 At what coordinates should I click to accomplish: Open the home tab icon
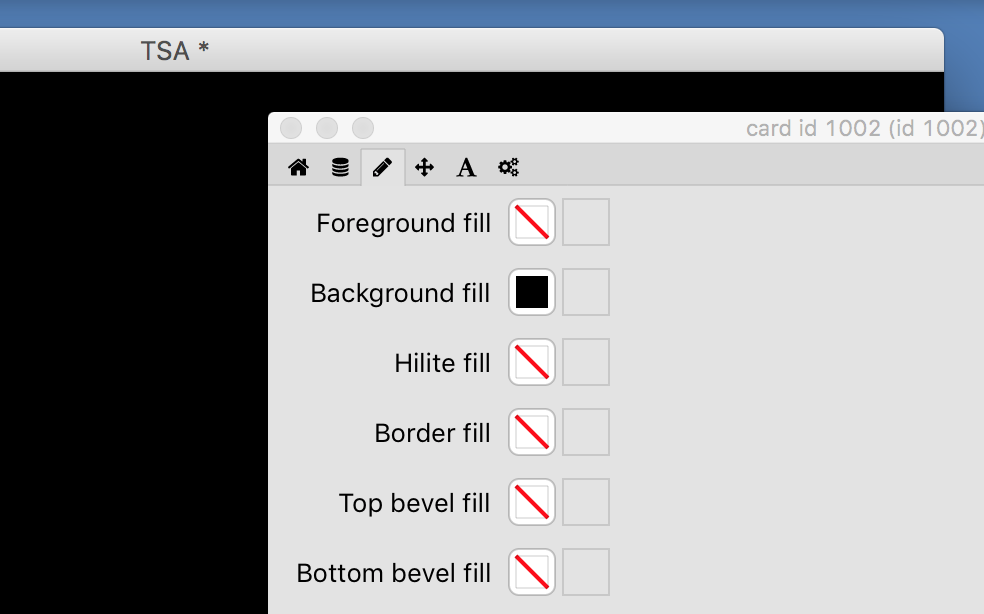pyautogui.click(x=298, y=167)
